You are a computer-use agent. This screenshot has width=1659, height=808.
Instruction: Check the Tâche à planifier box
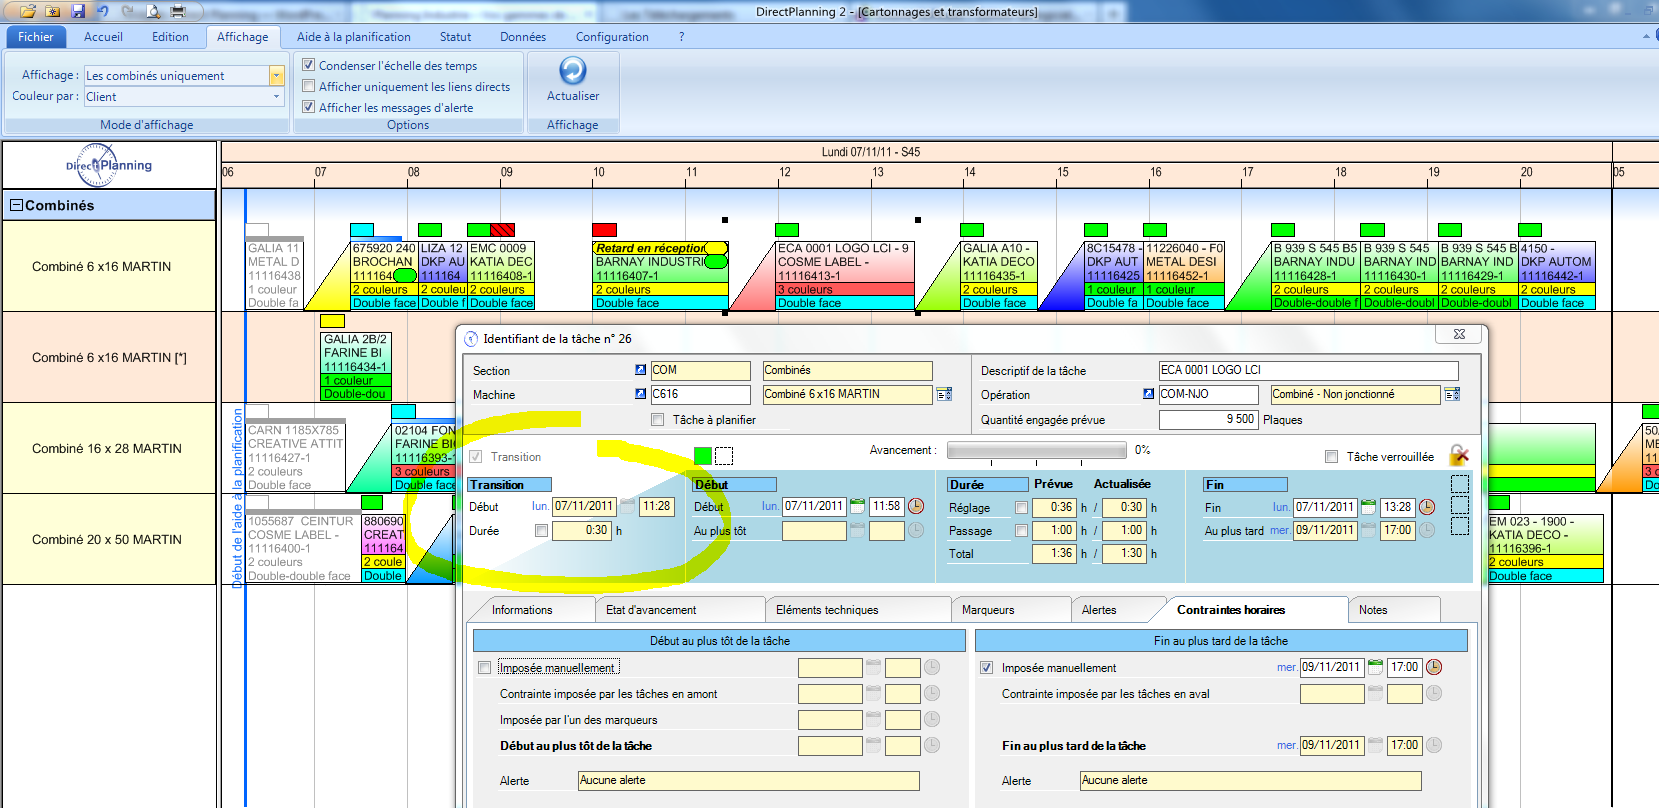click(657, 420)
